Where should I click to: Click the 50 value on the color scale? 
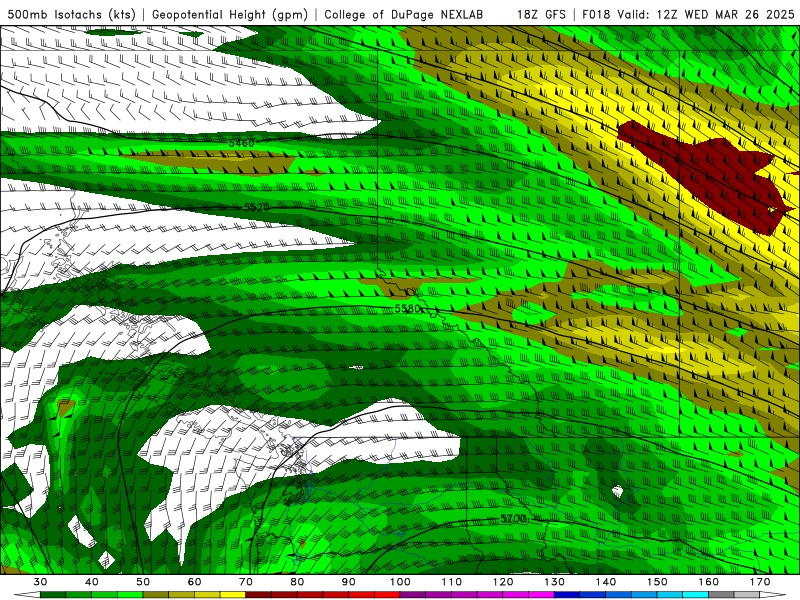(143, 582)
